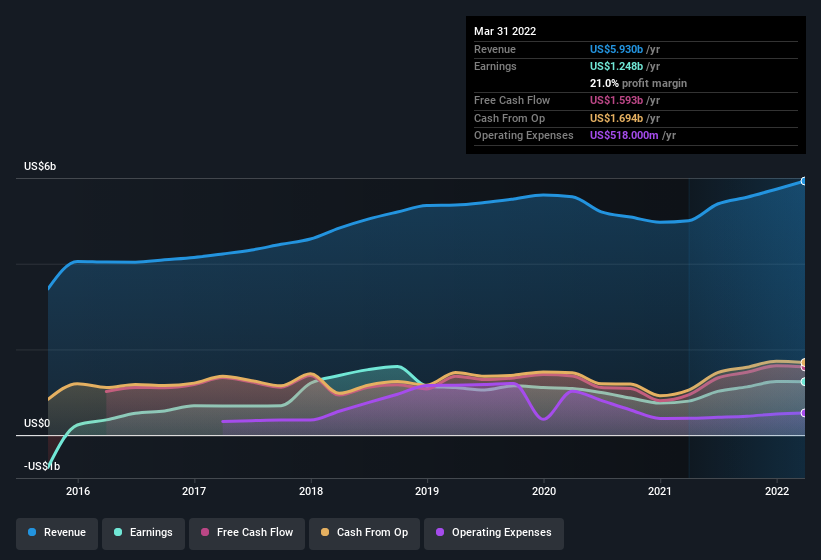Click the US$5.930b revenue value
The width and height of the screenshot is (821, 560).
[x=616, y=49]
